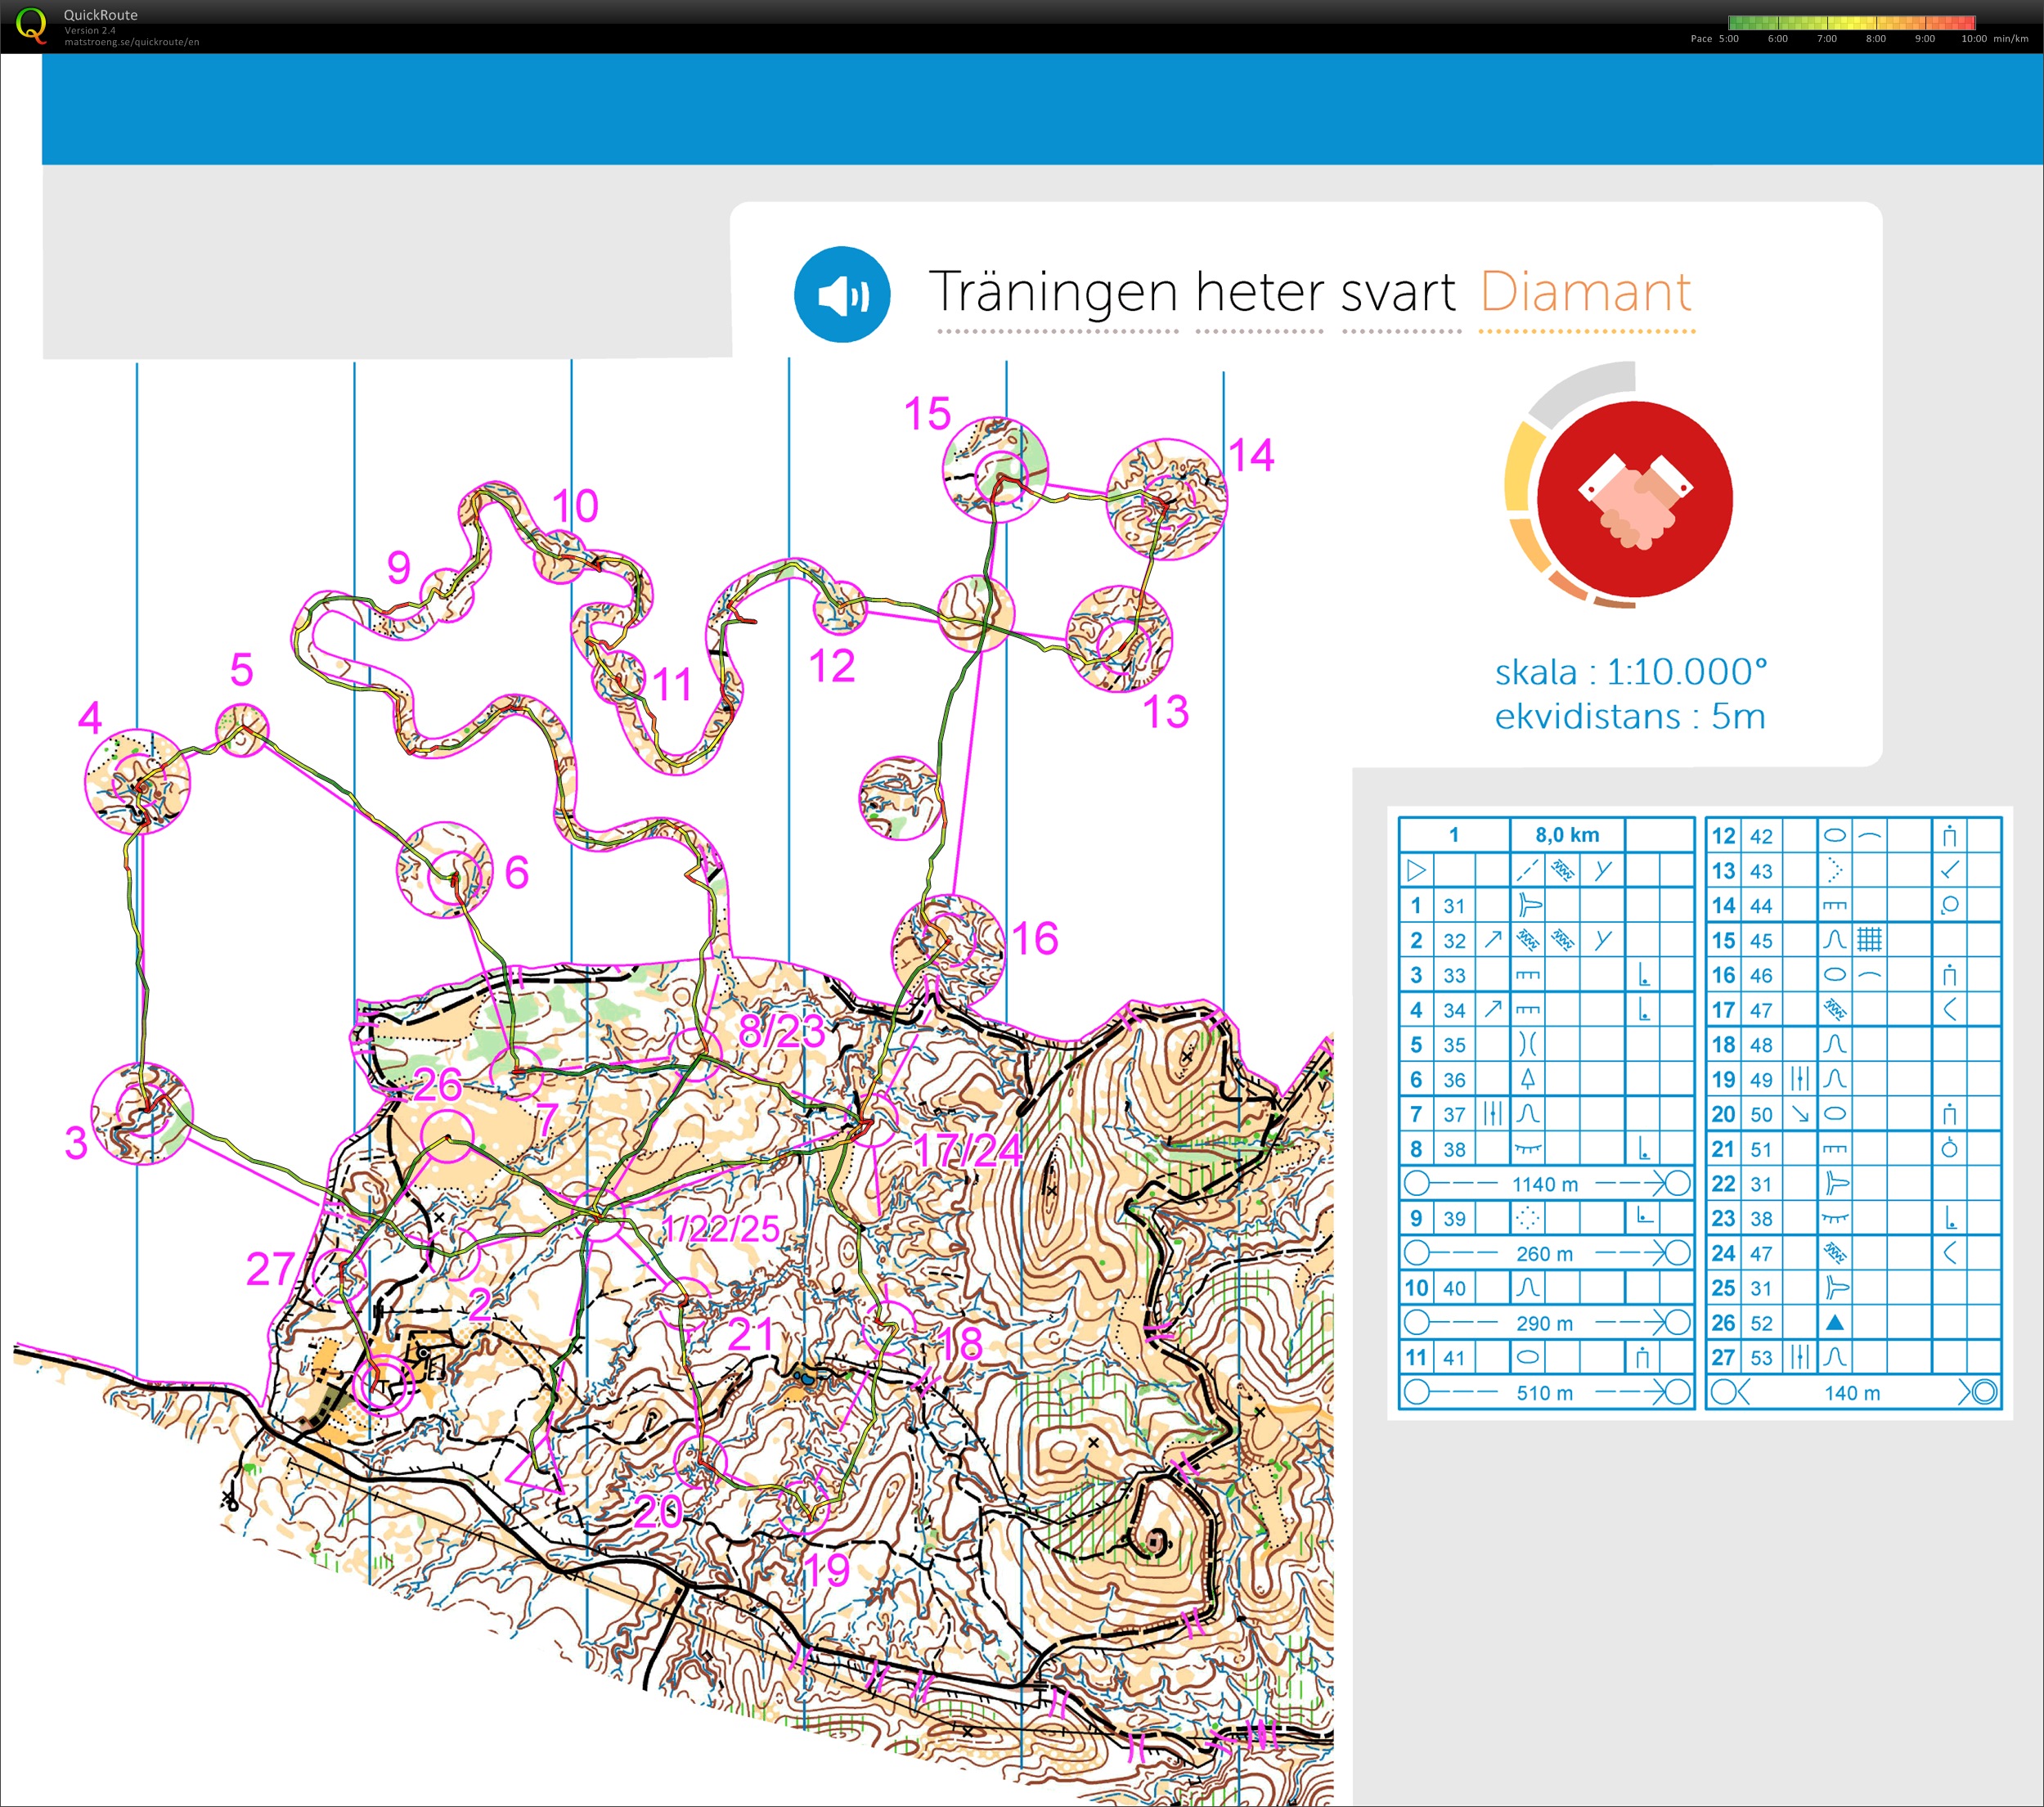Click the '8,0 km' course length cell
The width and height of the screenshot is (2044, 1807).
(1567, 835)
